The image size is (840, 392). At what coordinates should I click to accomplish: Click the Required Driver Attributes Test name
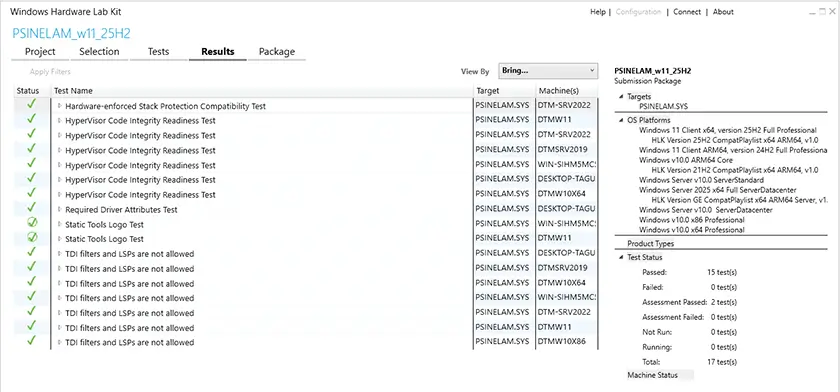[121, 209]
